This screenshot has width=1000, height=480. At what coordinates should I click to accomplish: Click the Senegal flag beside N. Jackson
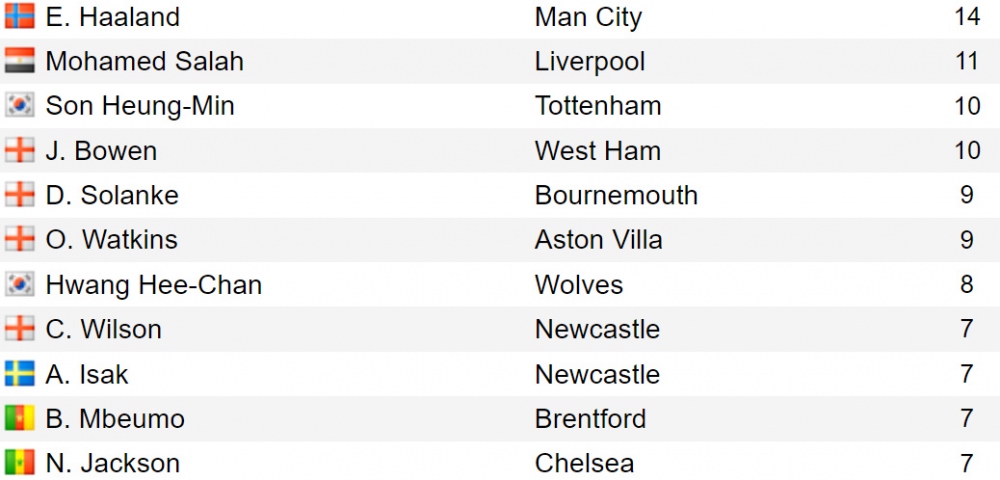19,463
